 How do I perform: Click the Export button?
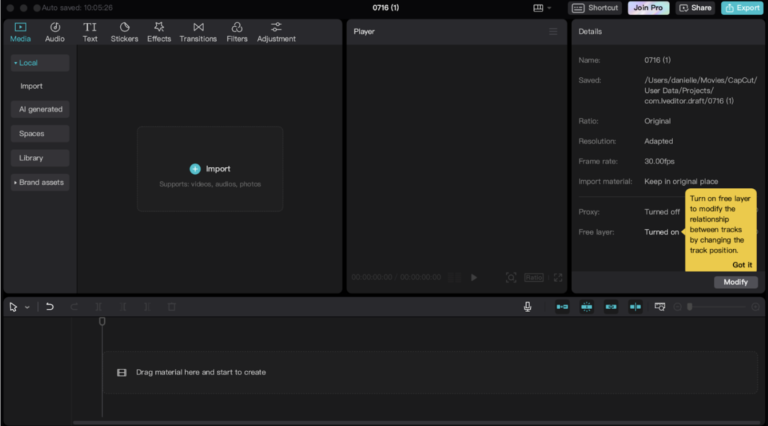(x=743, y=8)
